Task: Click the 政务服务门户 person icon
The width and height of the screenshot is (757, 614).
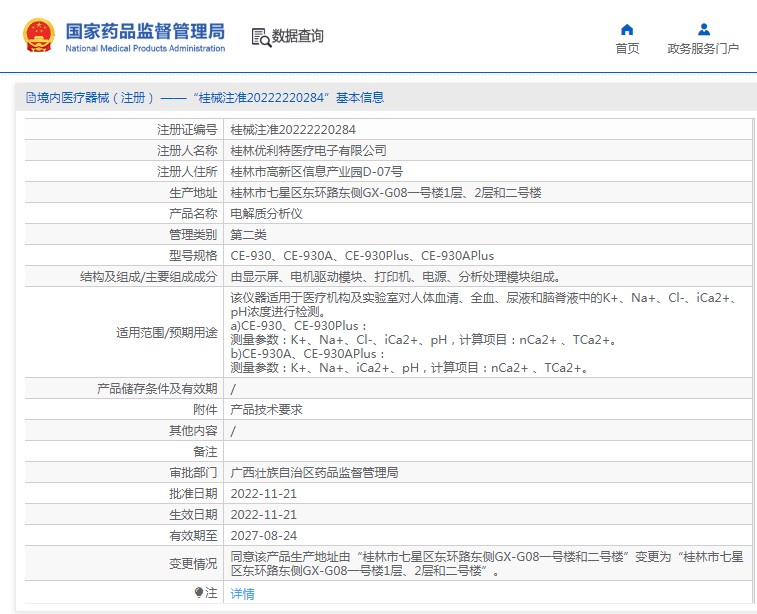Action: pos(703,29)
